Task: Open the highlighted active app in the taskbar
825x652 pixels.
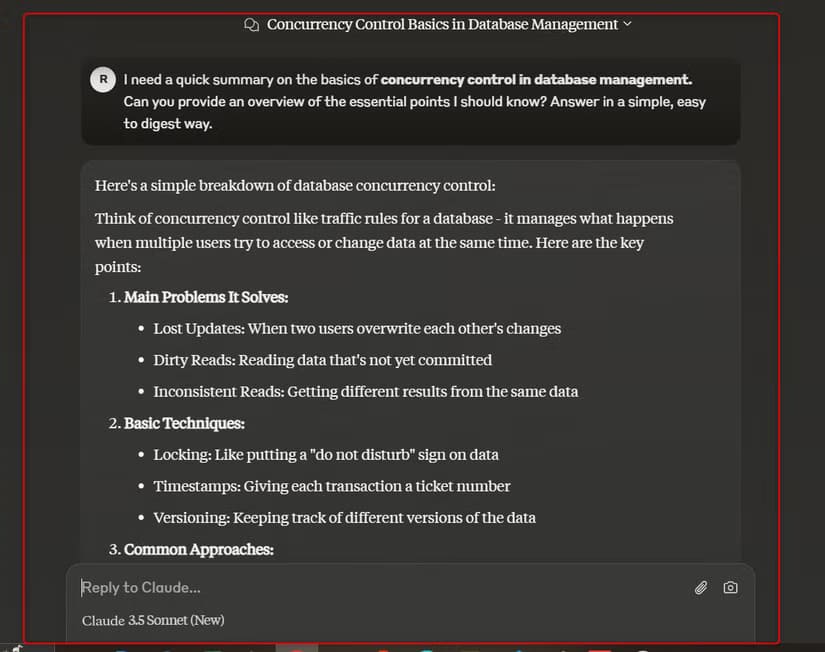Action: click(x=297, y=648)
